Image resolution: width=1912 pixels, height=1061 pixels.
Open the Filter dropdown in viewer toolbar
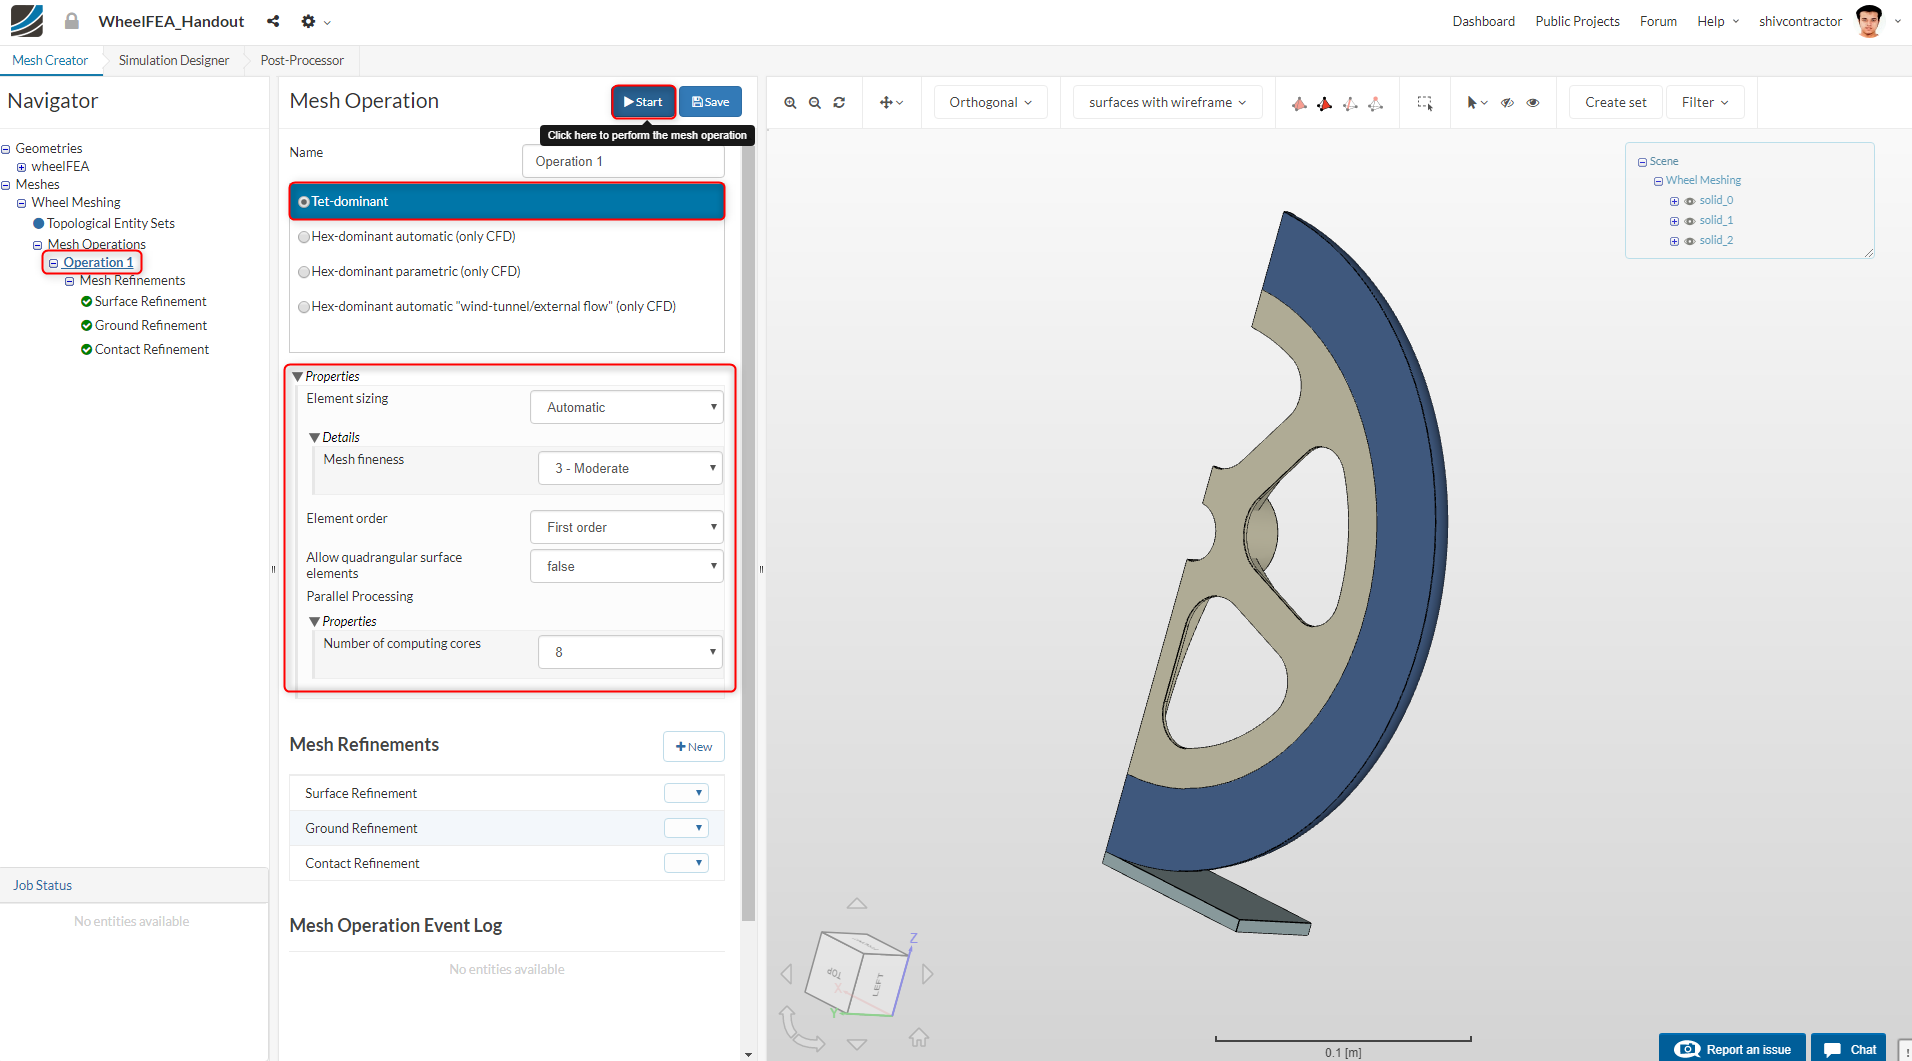(1705, 102)
